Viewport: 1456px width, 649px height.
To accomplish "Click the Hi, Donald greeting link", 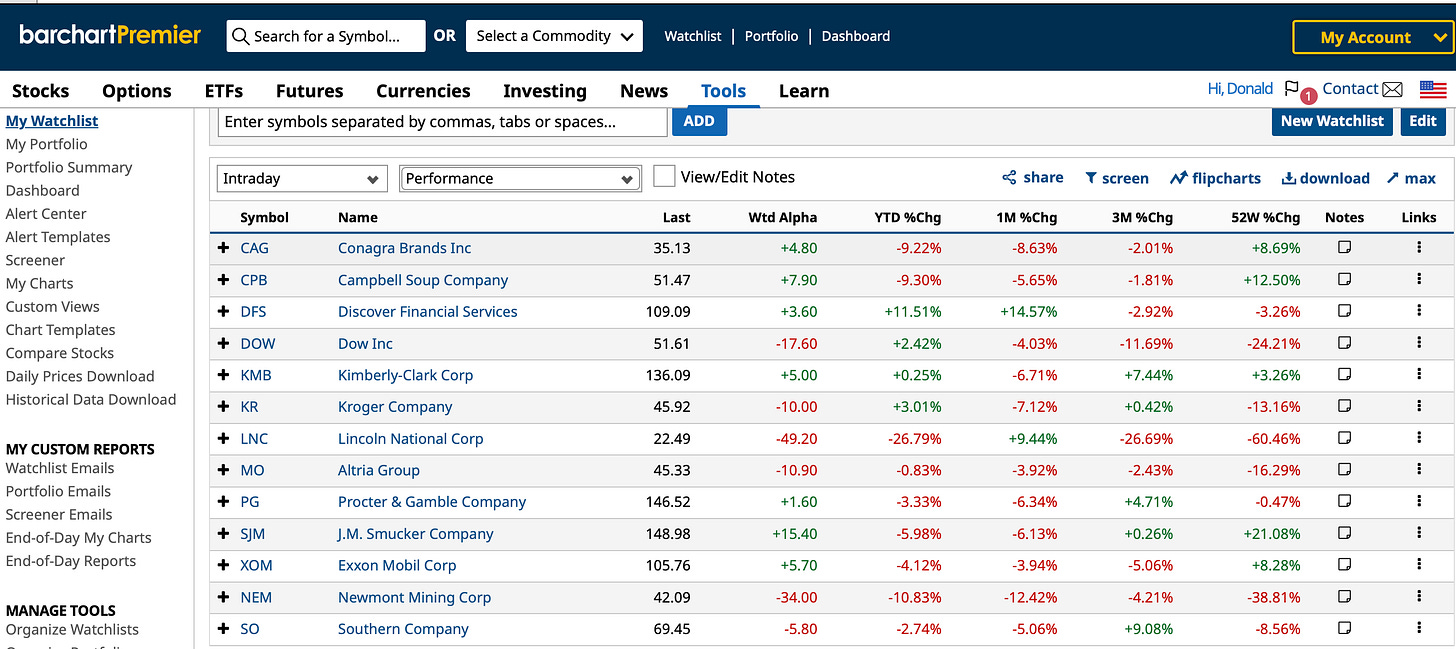I will coord(1240,89).
